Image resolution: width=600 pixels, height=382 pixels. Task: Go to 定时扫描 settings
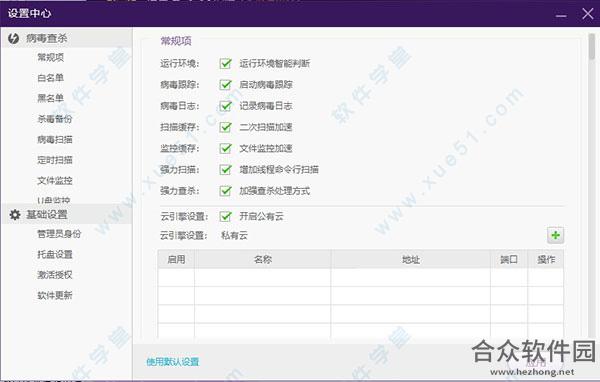tap(55, 160)
